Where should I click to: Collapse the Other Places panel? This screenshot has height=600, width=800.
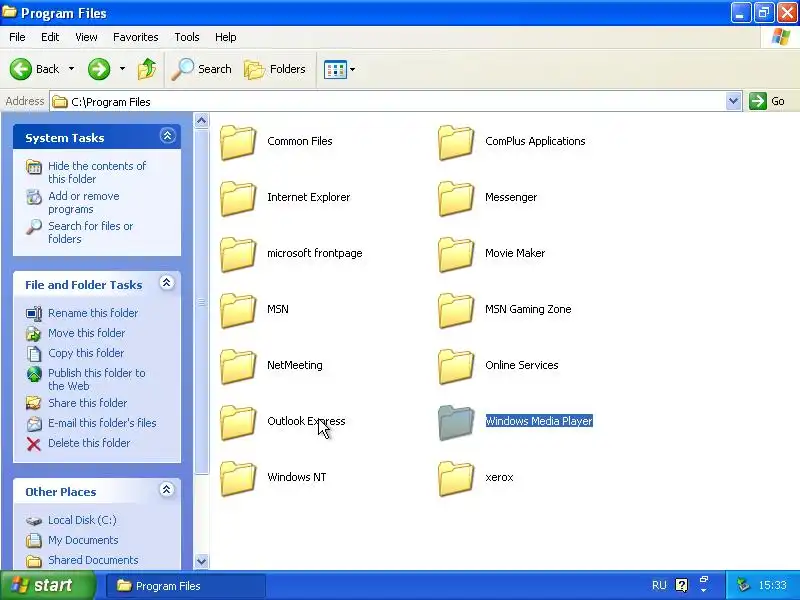[166, 490]
